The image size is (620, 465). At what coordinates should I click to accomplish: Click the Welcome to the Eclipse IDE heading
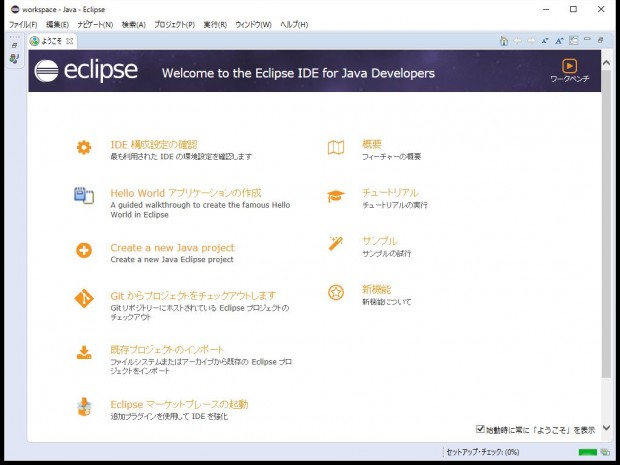298,73
